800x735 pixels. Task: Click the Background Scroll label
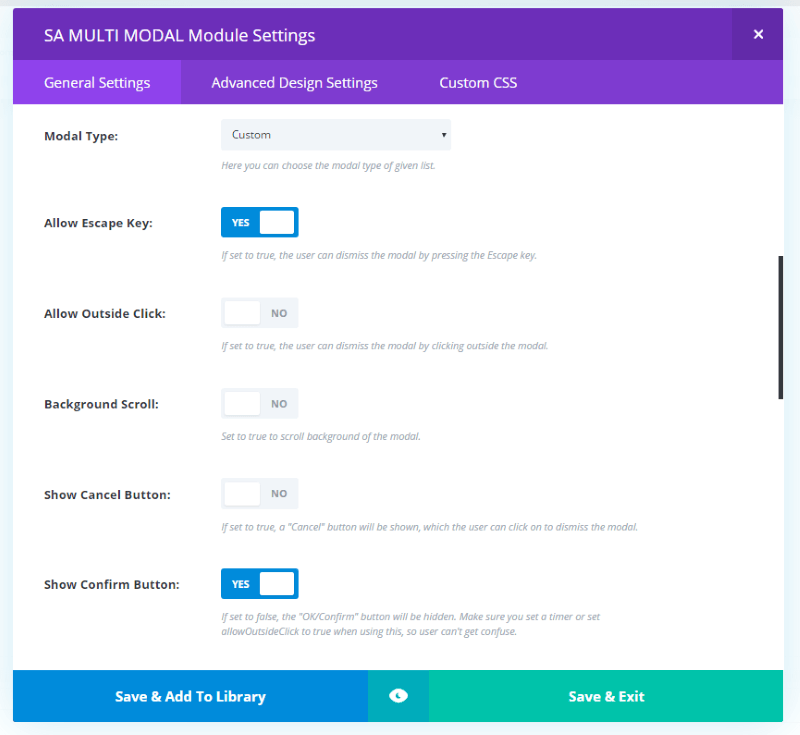pos(102,404)
